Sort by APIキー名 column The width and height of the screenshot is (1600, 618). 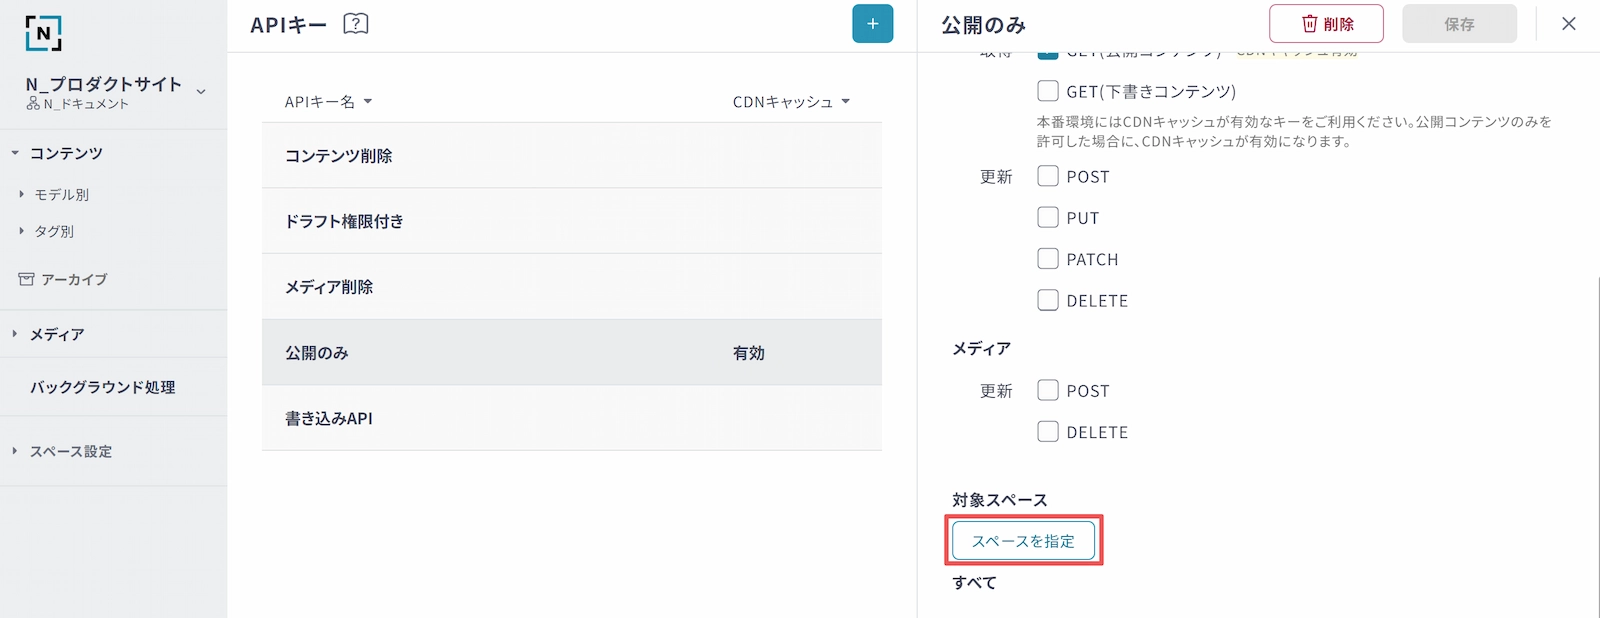pos(328,102)
